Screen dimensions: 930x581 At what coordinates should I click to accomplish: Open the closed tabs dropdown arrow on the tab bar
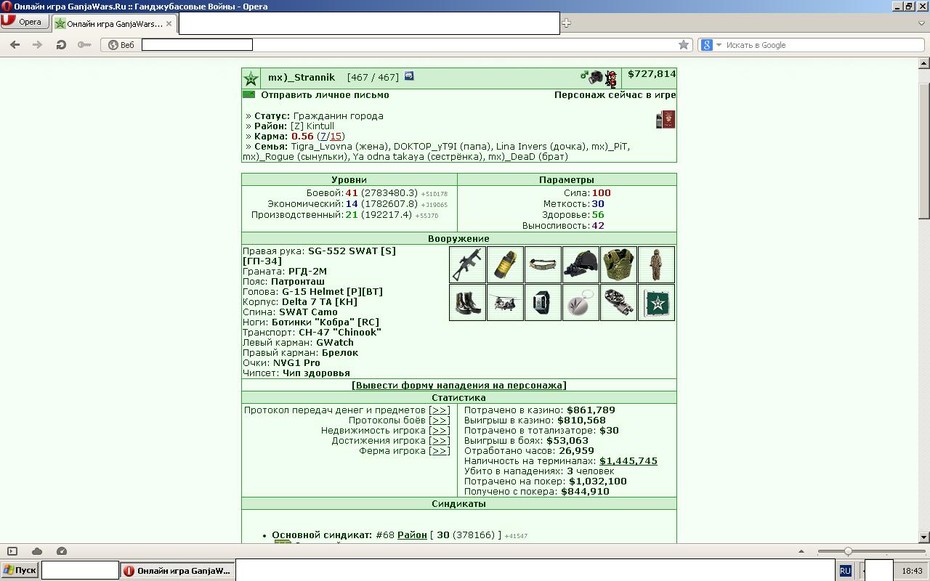coord(922,23)
